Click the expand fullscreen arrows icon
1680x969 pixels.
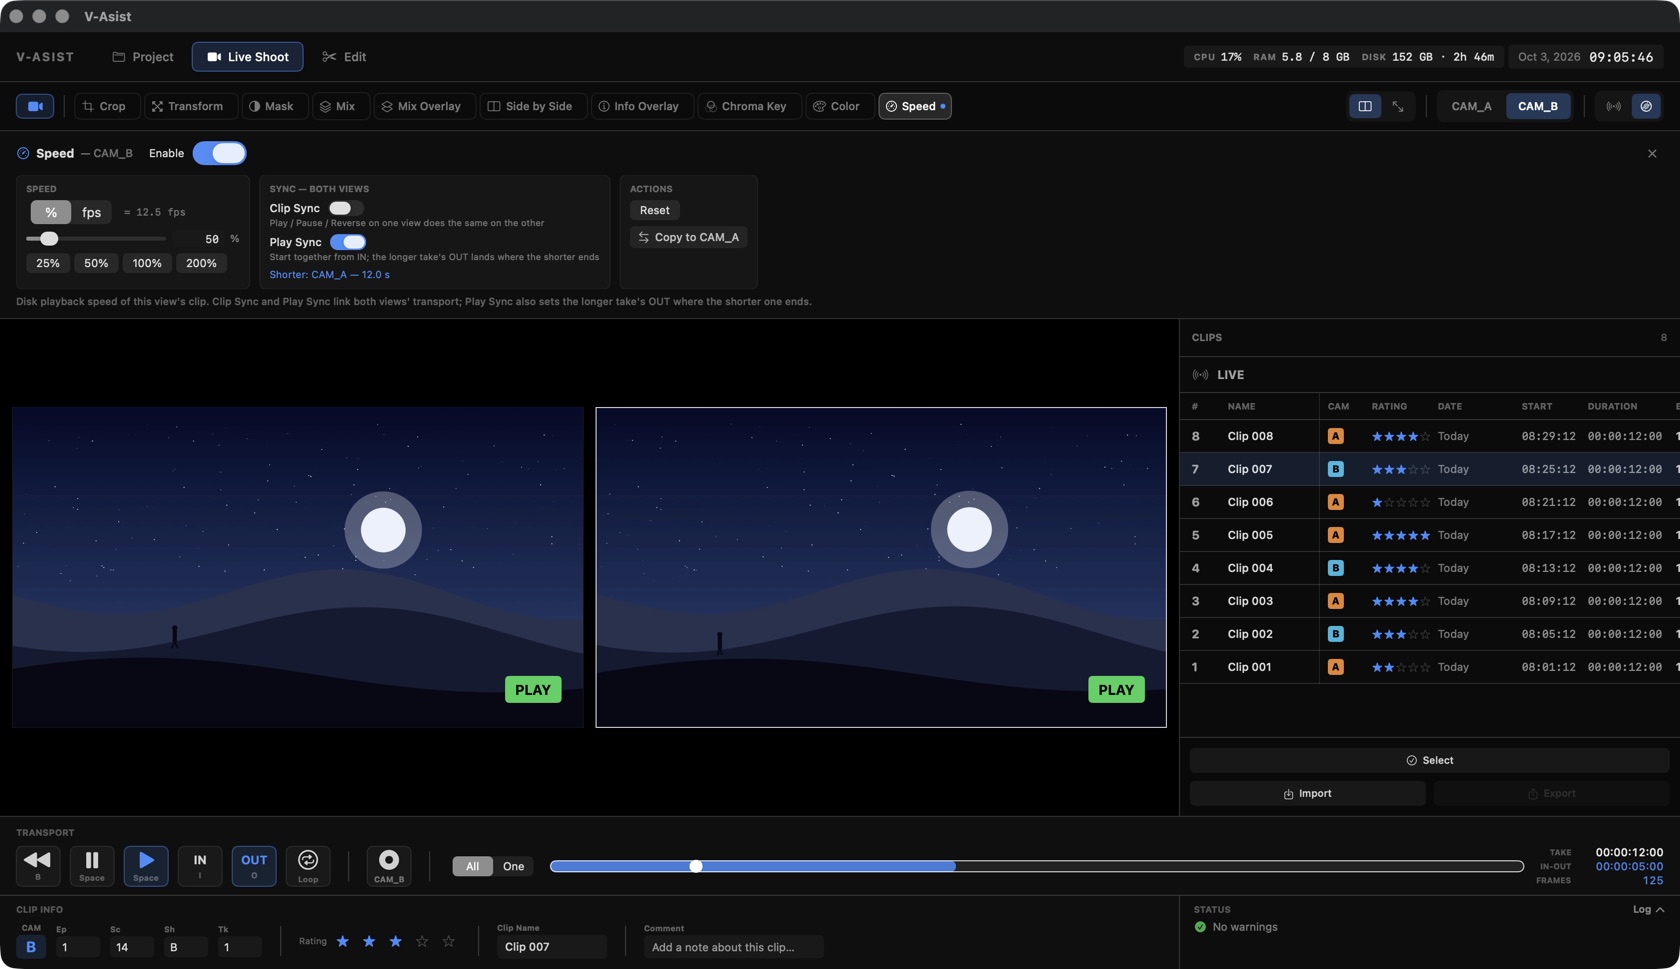click(x=1398, y=106)
